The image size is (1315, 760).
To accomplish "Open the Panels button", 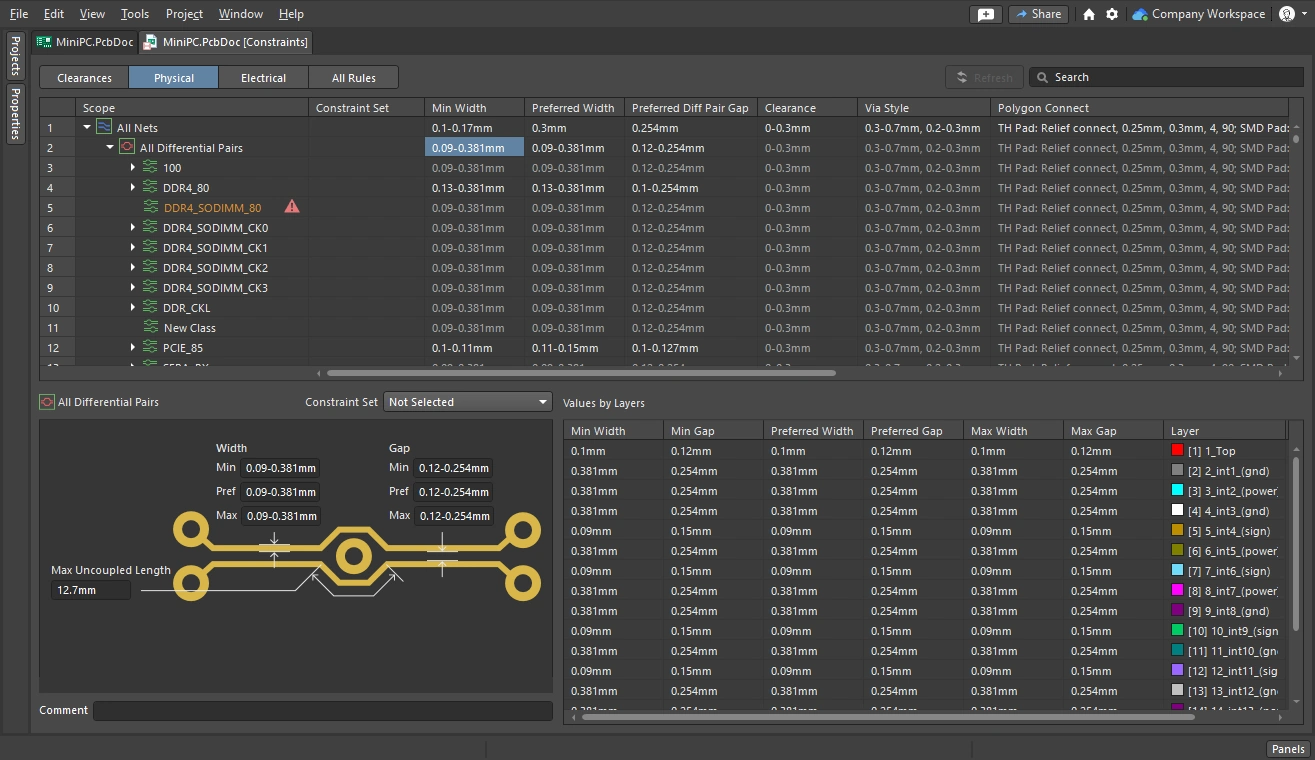I will pos(1287,749).
